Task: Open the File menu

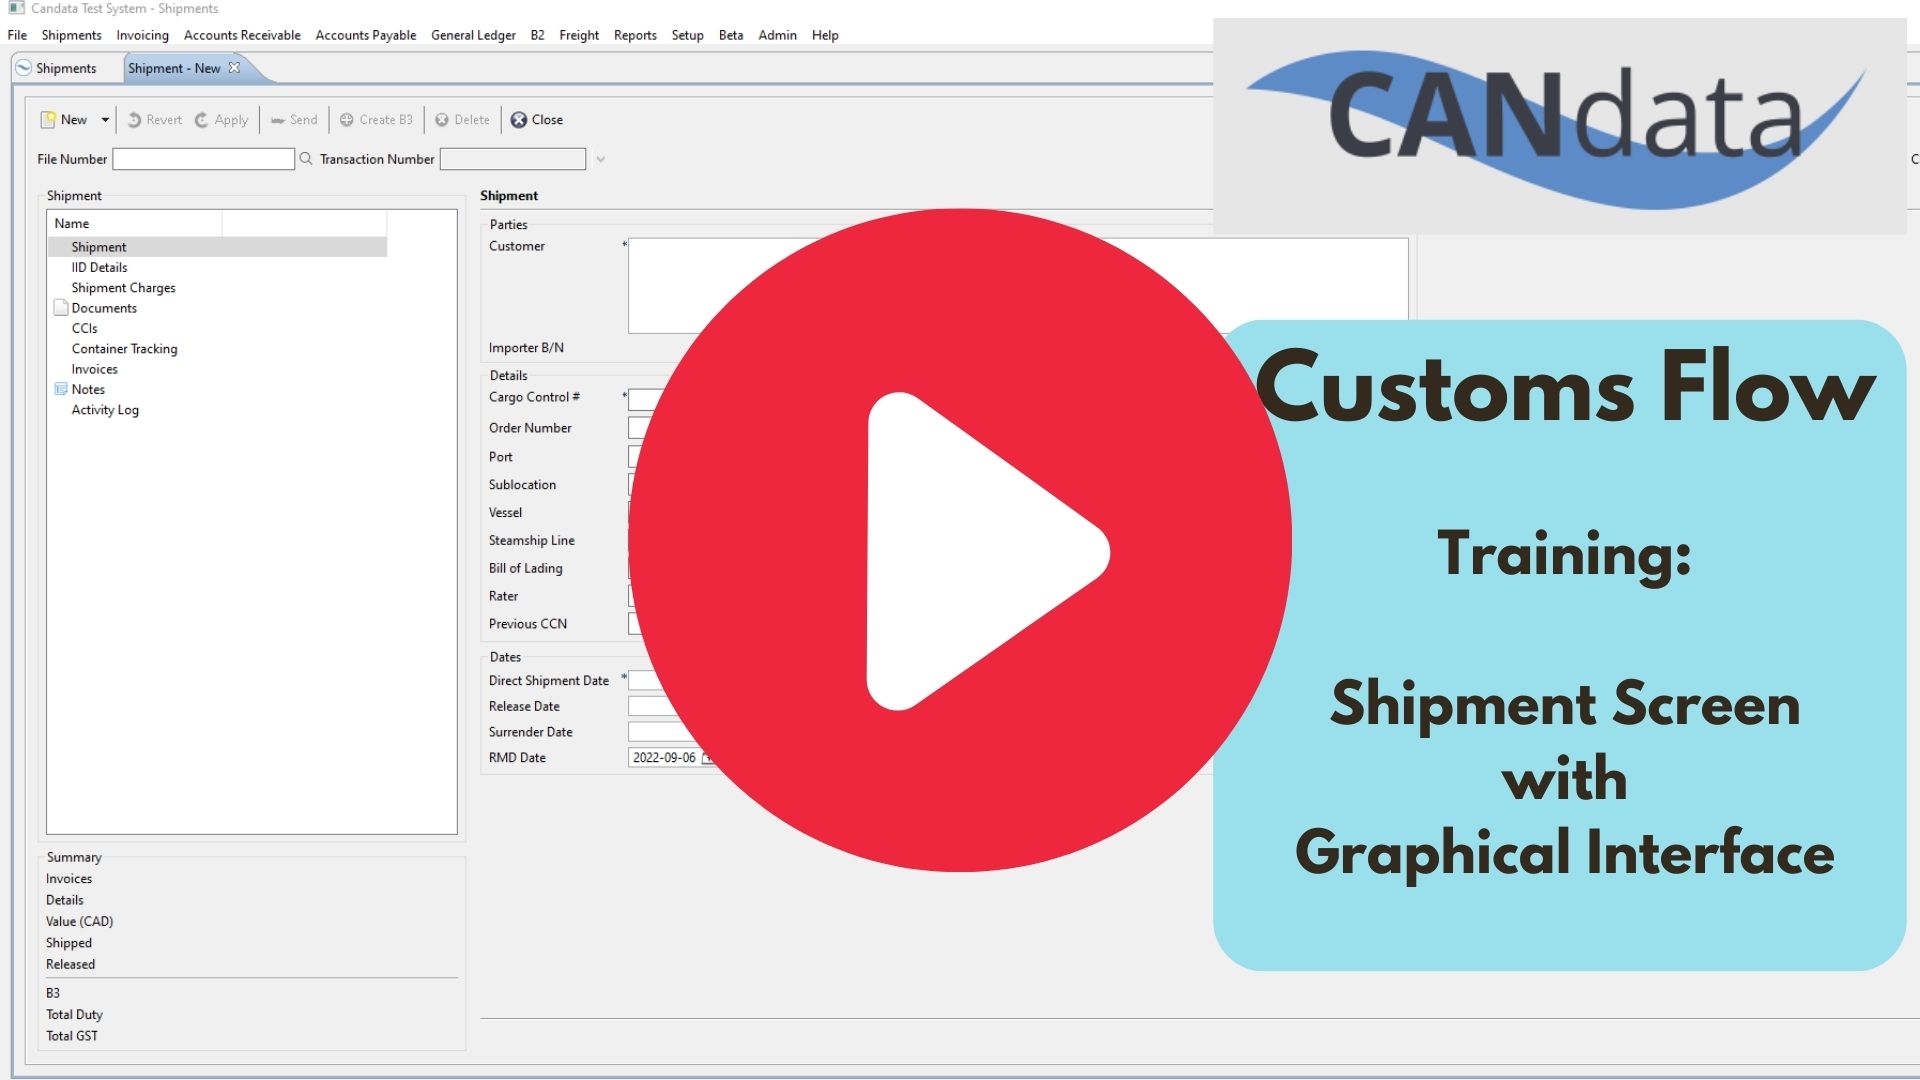Action: 17,35
